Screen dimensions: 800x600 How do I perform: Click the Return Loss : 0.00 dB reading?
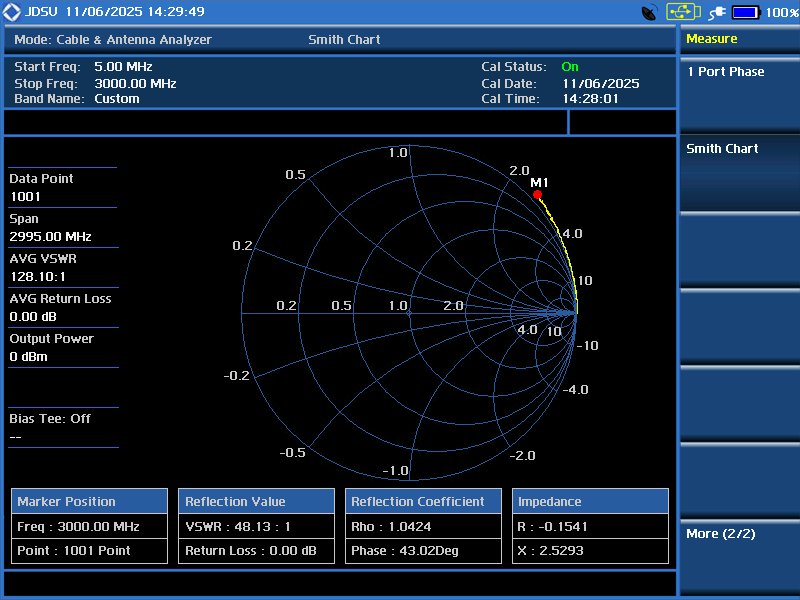[256, 551]
